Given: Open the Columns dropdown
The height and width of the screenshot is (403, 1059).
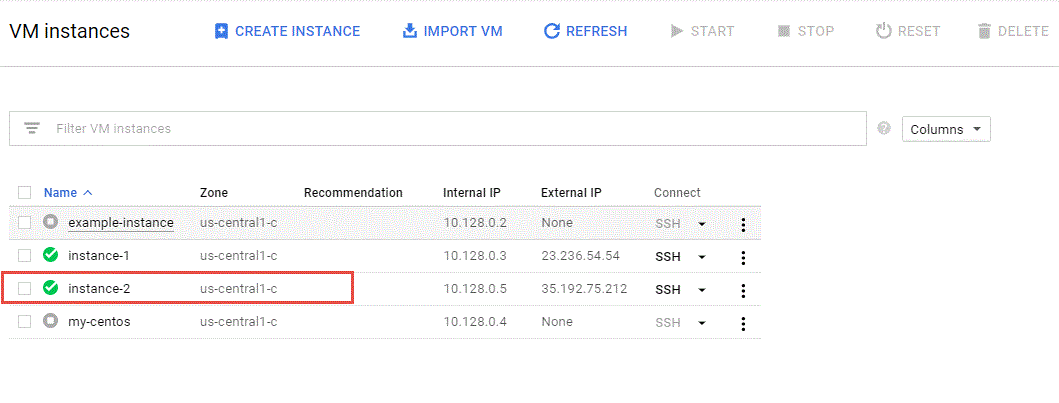Looking at the screenshot, I should 945,129.
